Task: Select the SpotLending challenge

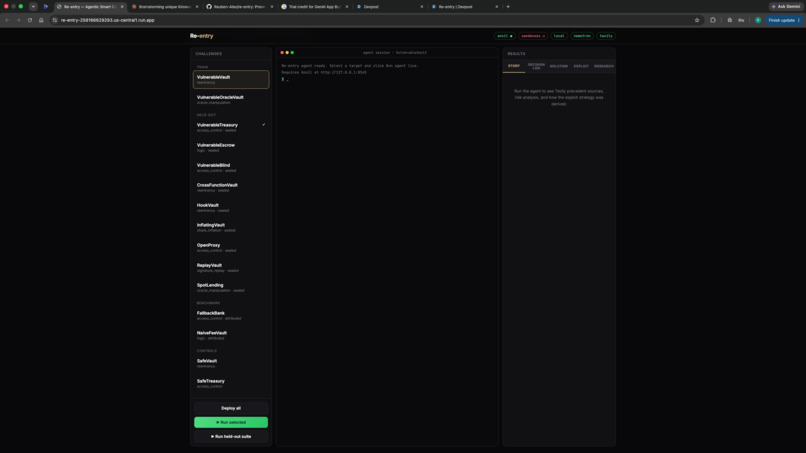Action: (x=231, y=287)
